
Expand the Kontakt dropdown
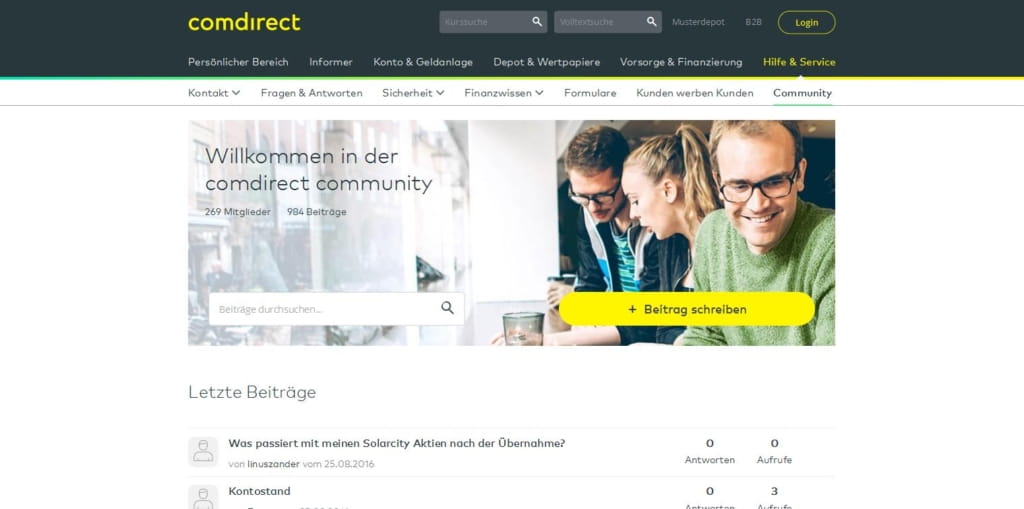pyautogui.click(x=214, y=93)
